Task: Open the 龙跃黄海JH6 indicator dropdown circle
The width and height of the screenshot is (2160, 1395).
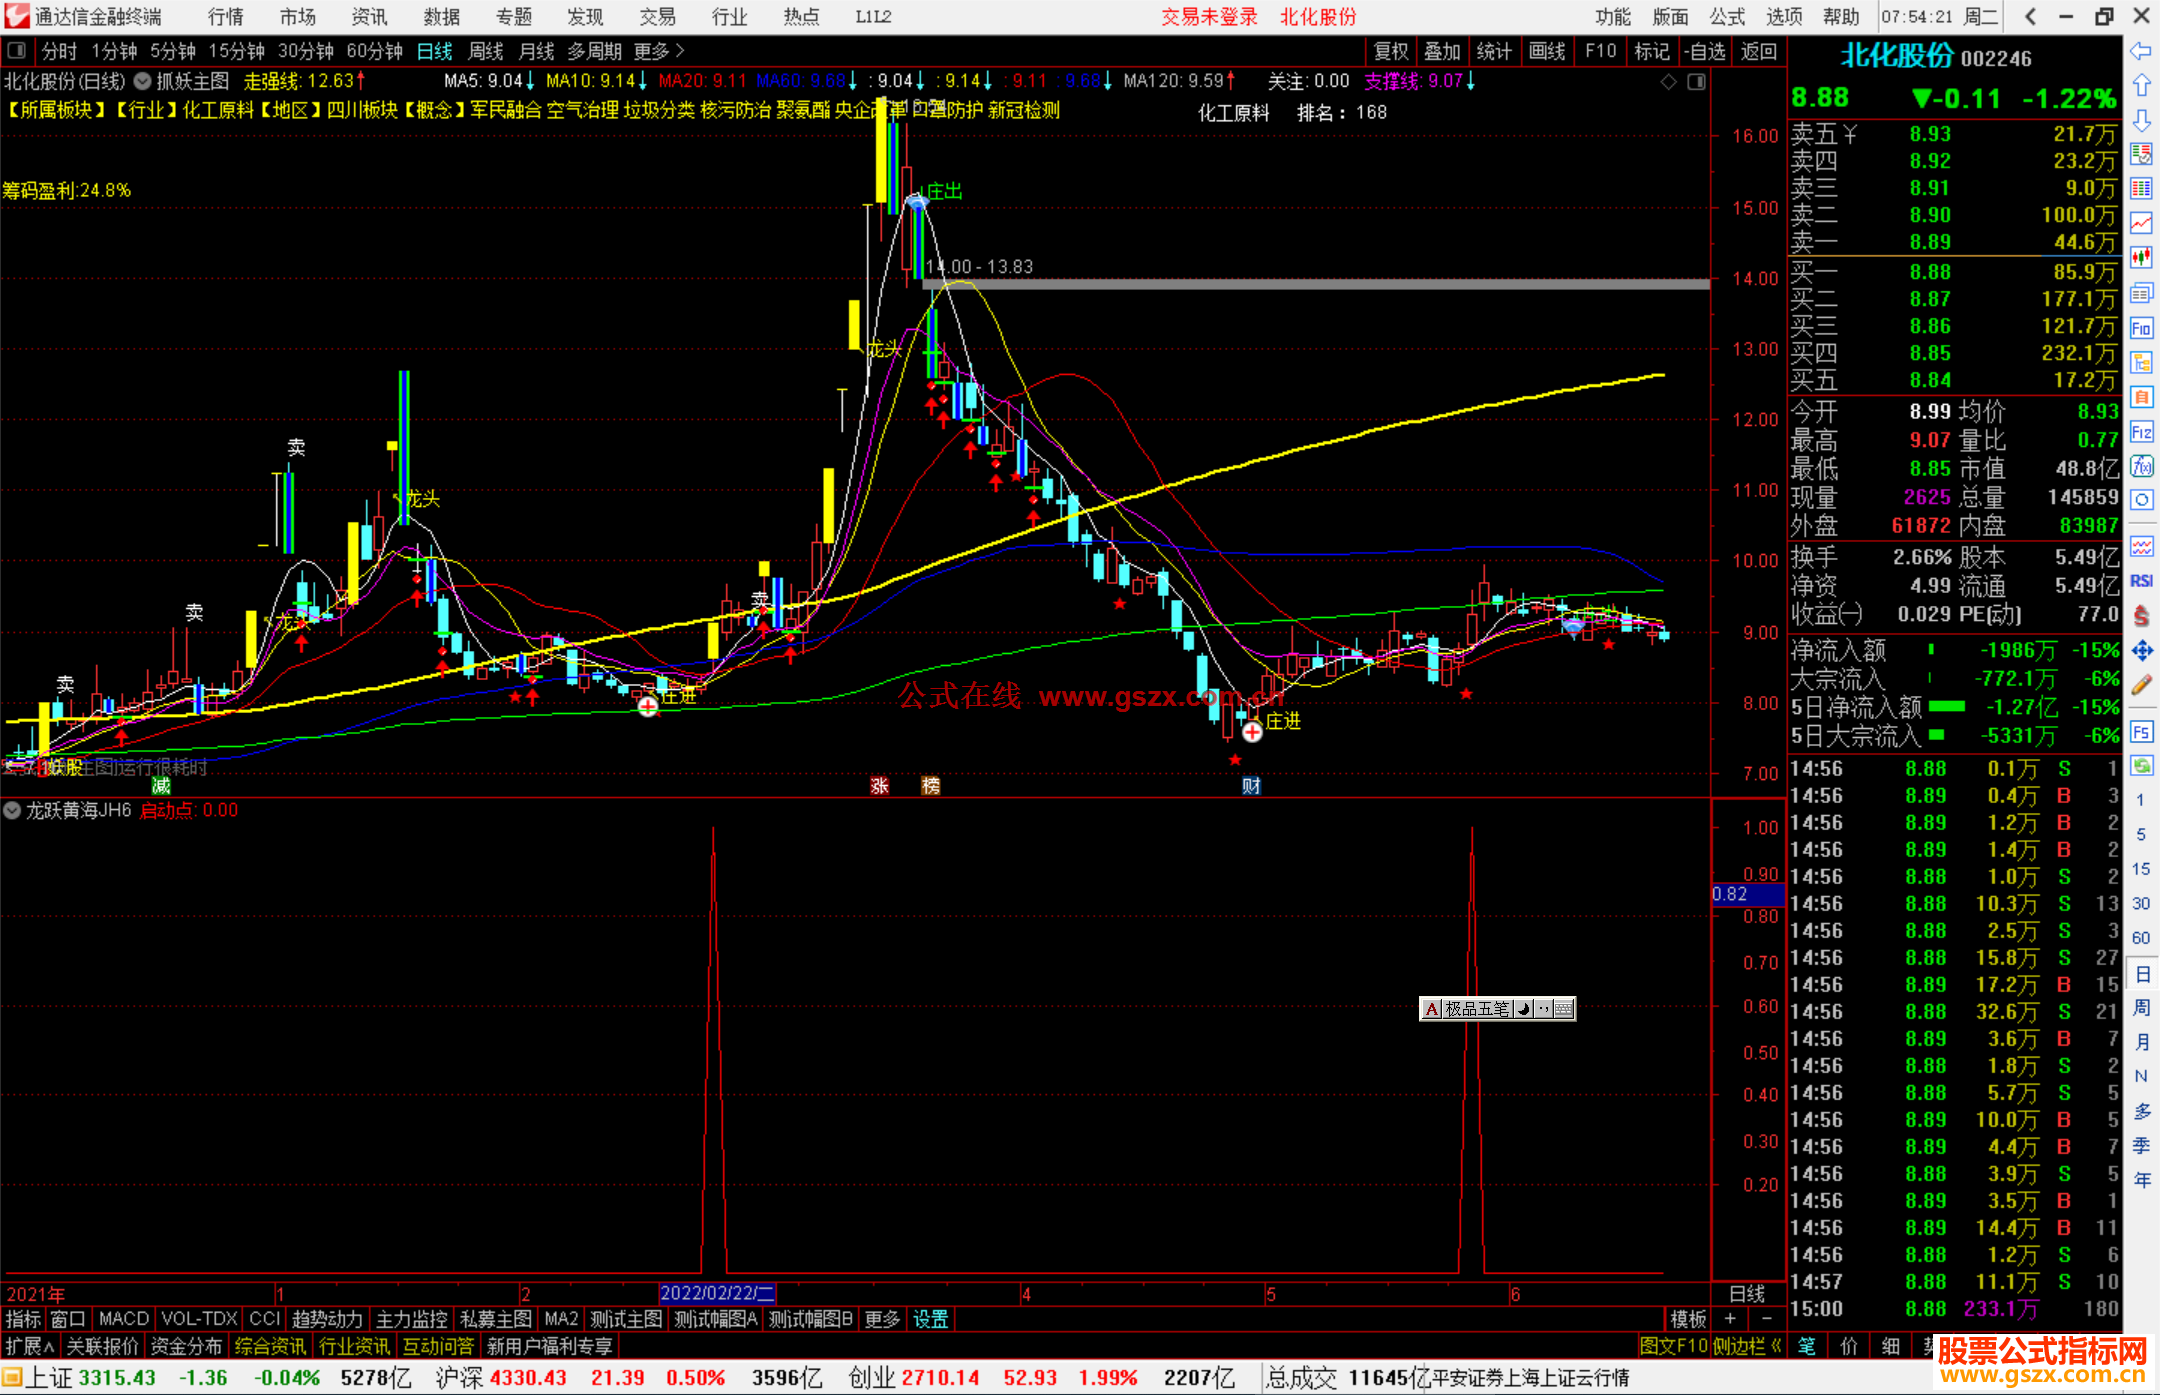Action: point(13,811)
